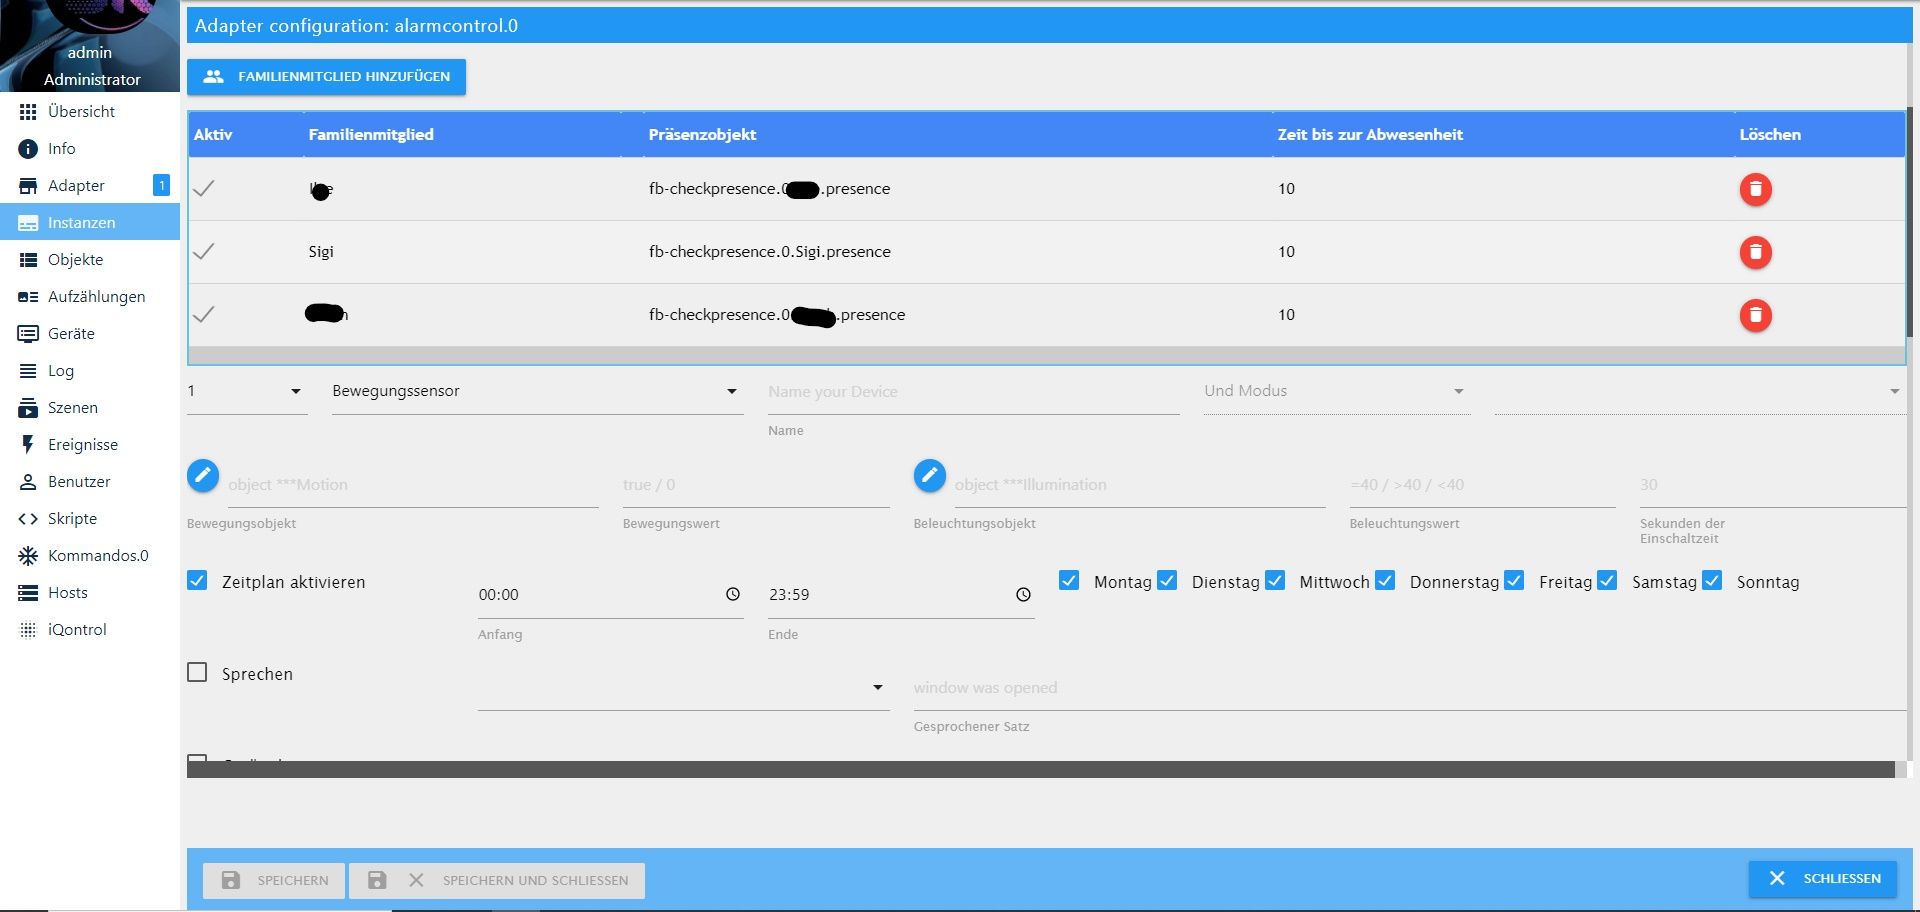Click the Benutzer person icon
The image size is (1920, 912).
(x=28, y=482)
